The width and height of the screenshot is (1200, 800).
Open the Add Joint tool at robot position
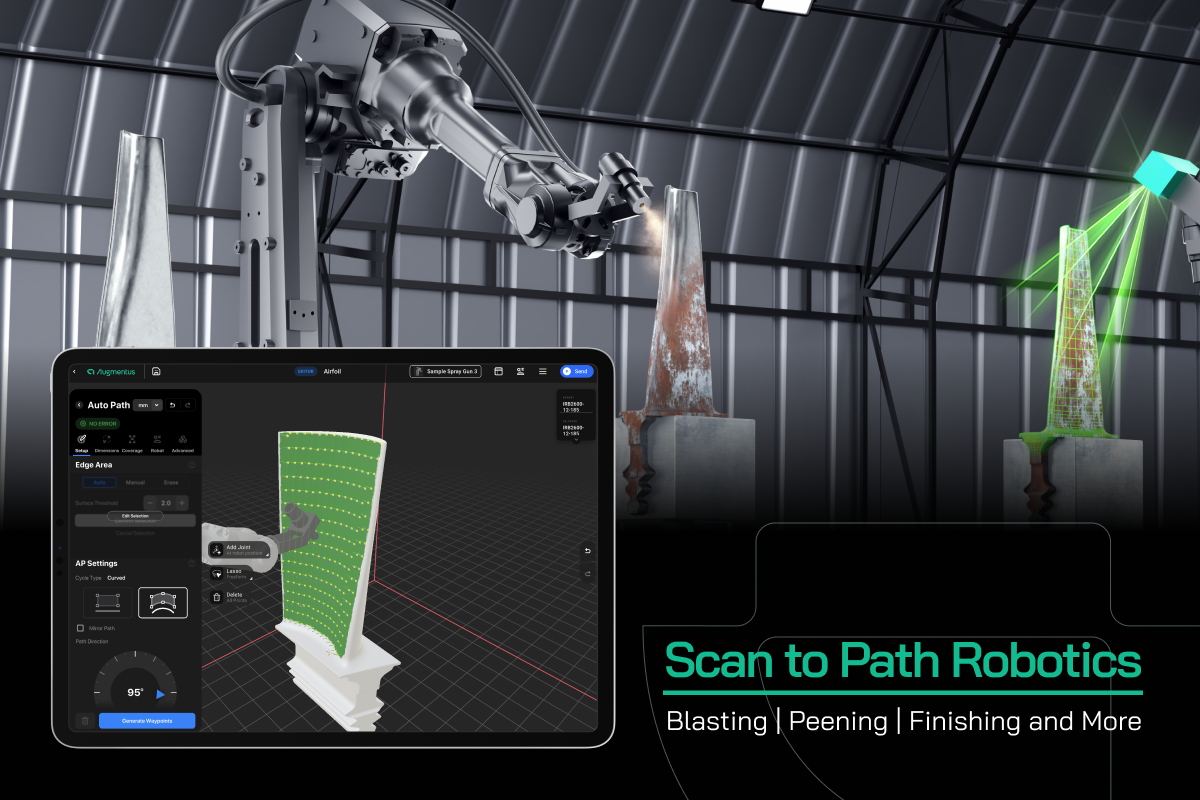point(218,549)
